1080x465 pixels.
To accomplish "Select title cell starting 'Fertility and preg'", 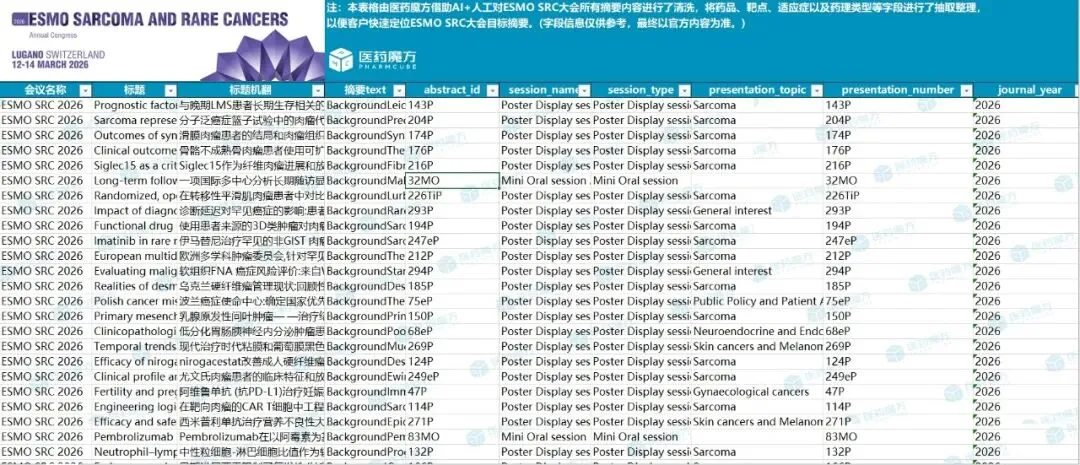I will (134, 392).
